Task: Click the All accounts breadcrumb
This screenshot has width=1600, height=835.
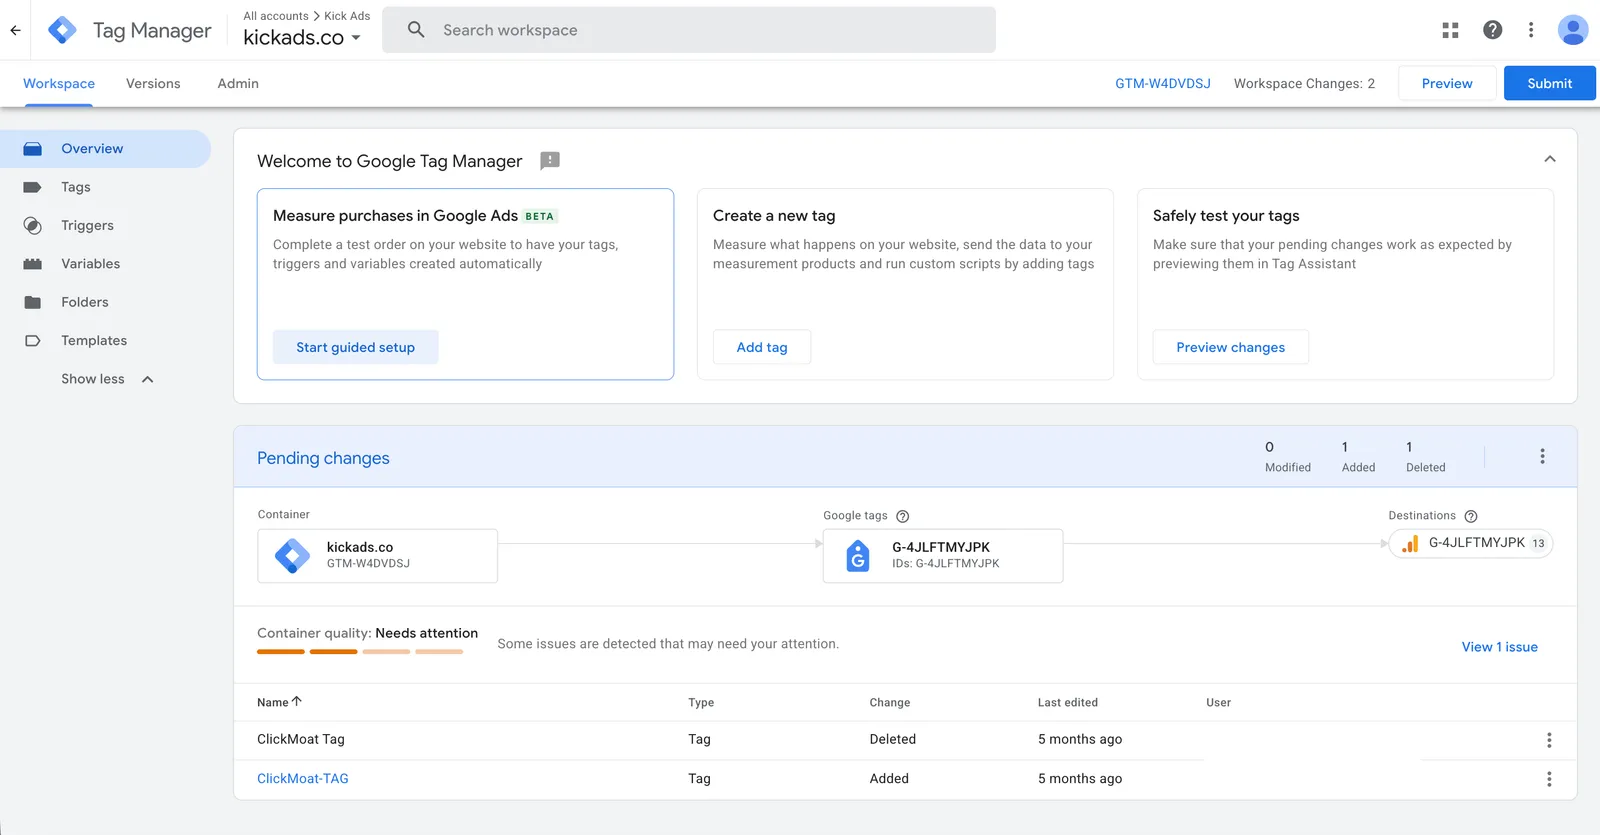Action: 276,16
